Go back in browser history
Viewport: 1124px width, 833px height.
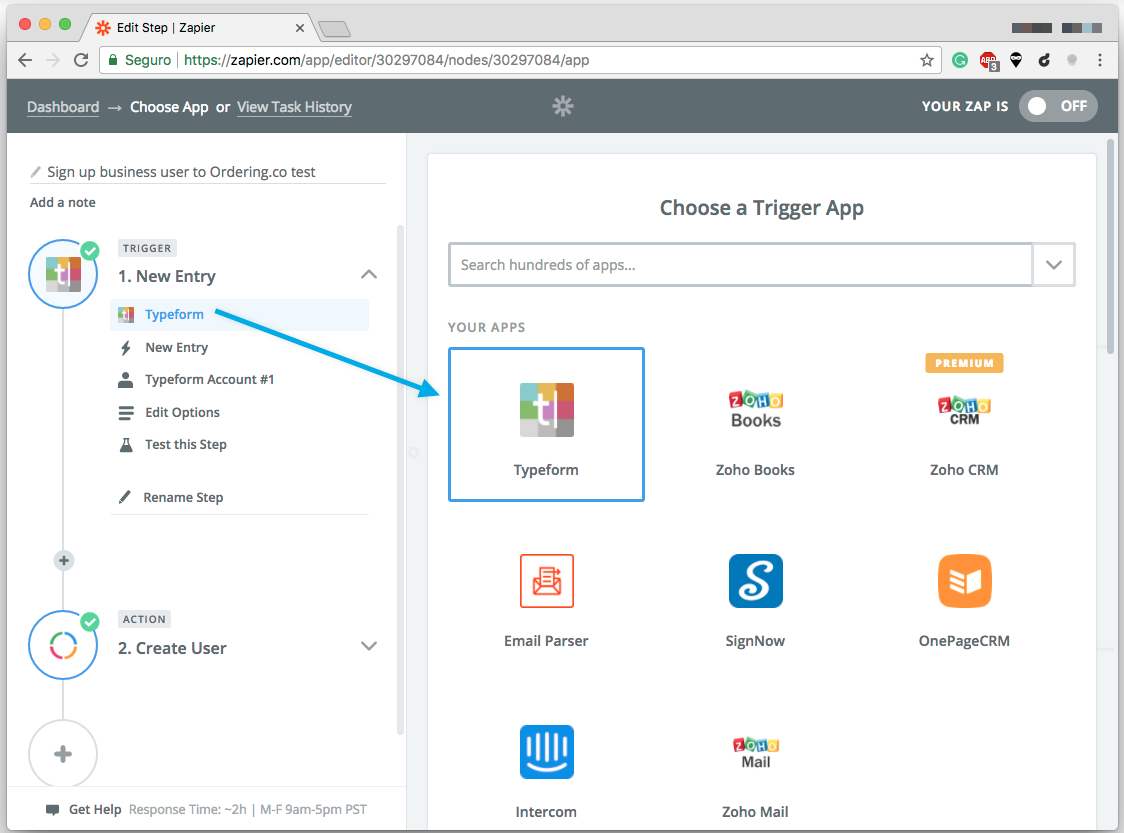coord(25,60)
